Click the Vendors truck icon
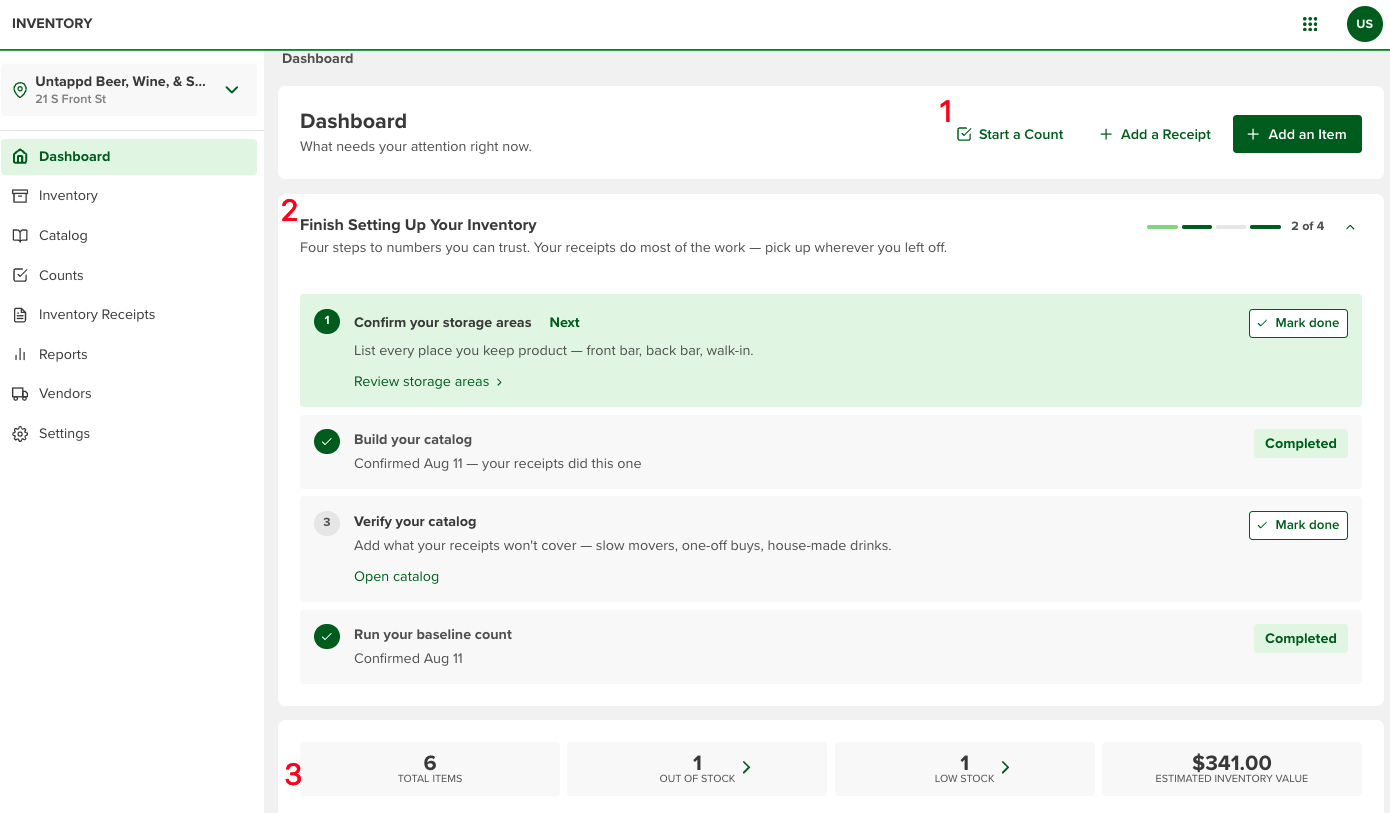The width and height of the screenshot is (1390, 813). coord(20,394)
